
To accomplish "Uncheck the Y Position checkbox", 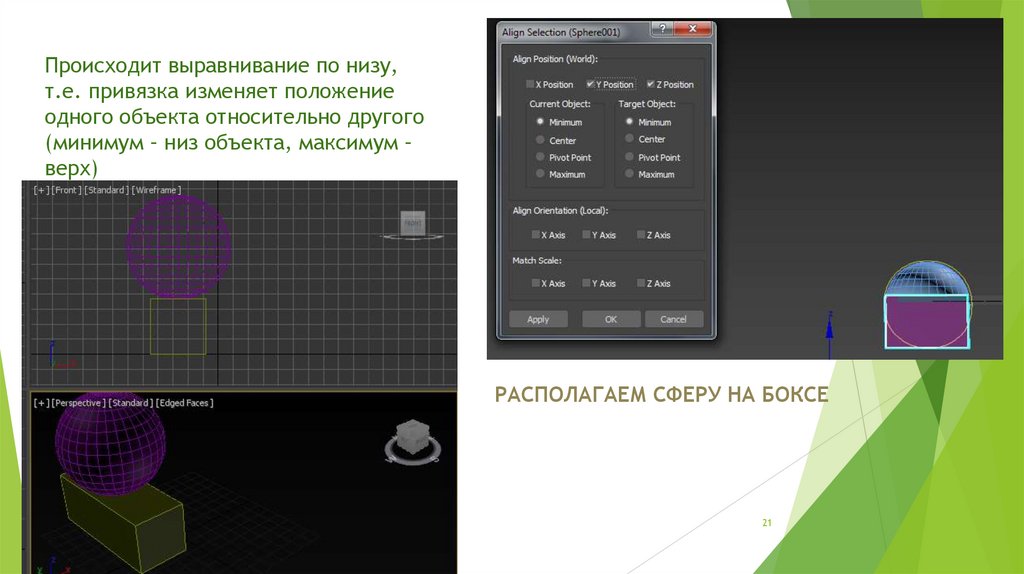I will coord(590,84).
